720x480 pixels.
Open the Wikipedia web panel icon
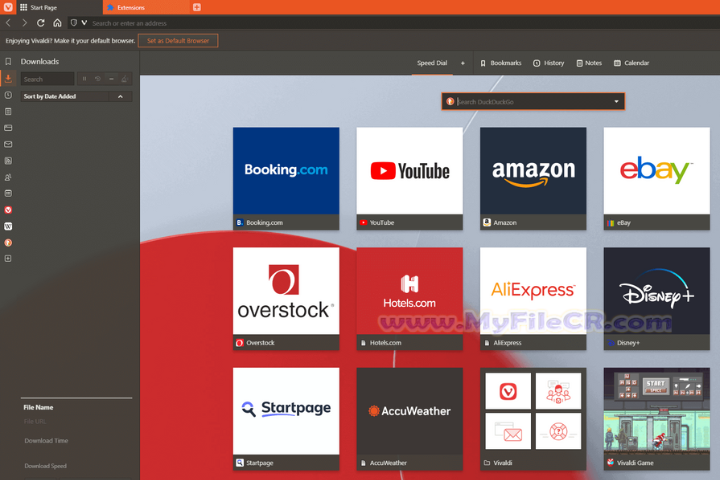[8, 226]
